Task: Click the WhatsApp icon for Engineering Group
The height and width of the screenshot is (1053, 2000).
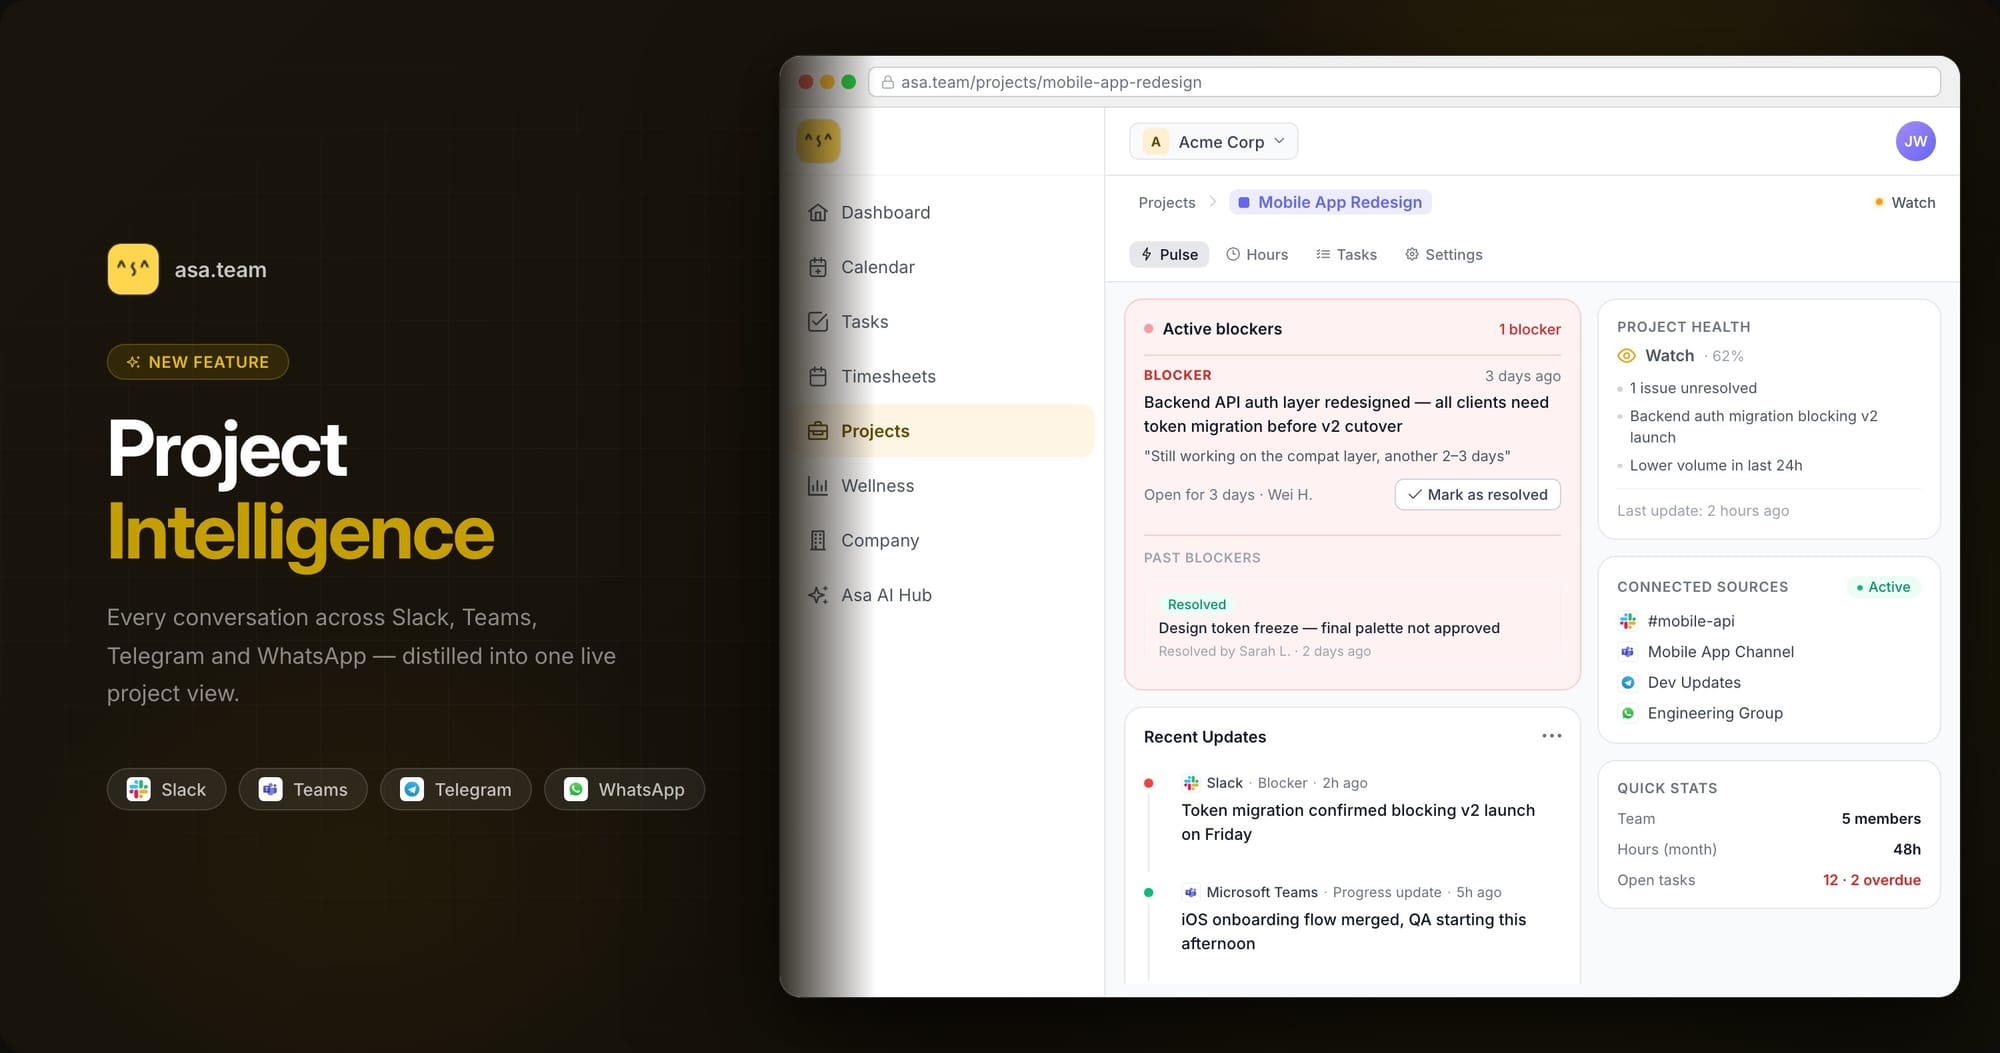Action: click(x=1628, y=713)
